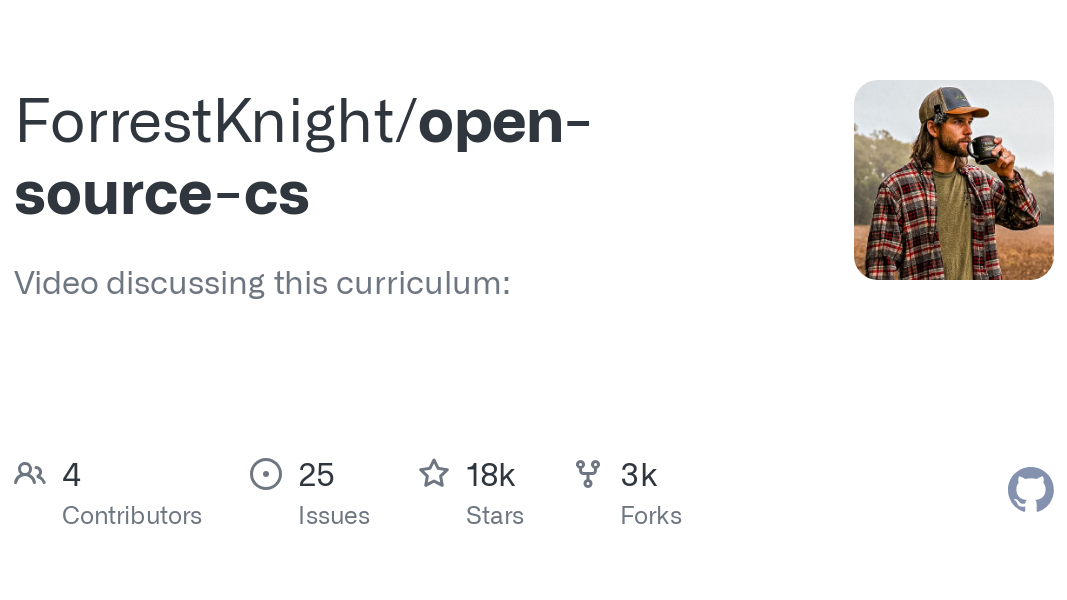Click the GitHub Octocat logo
1067x600 pixels.
[x=1030, y=489]
